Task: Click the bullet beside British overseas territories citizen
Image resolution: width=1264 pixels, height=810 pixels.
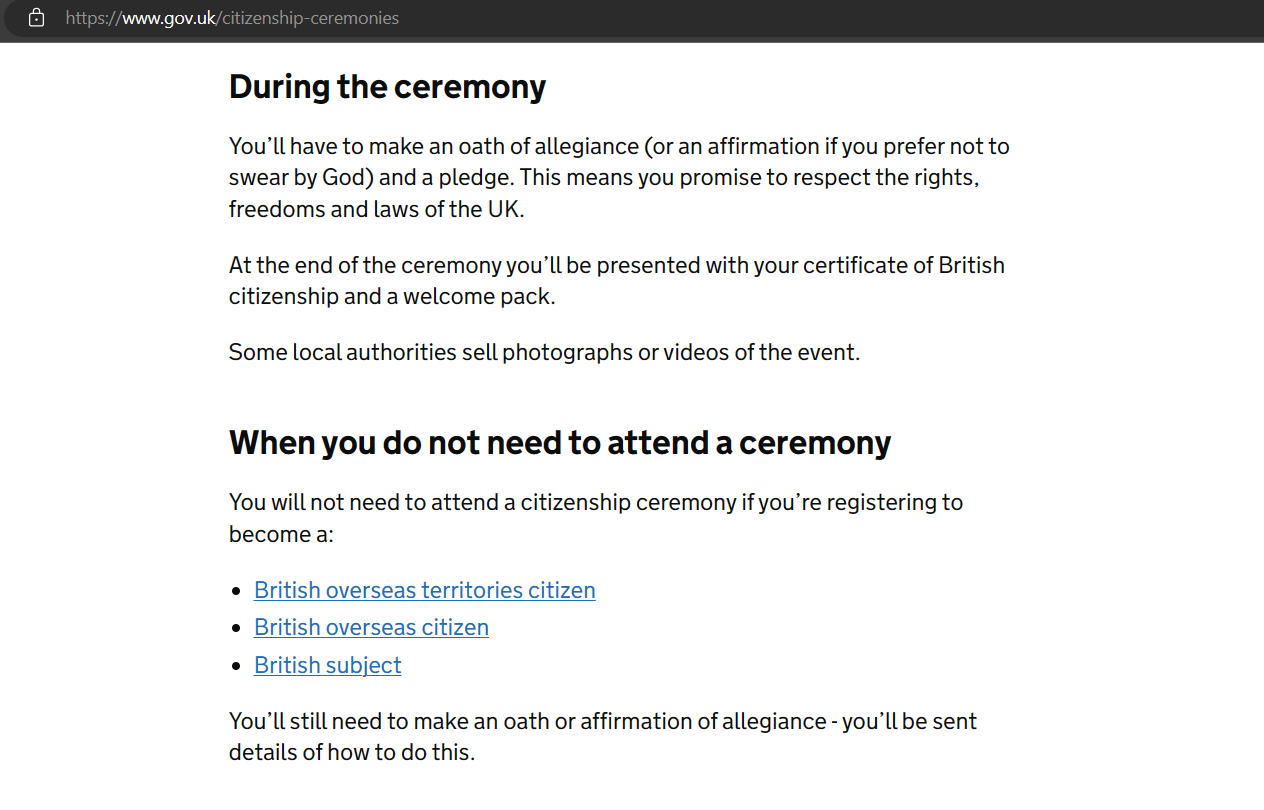Action: tap(236, 591)
